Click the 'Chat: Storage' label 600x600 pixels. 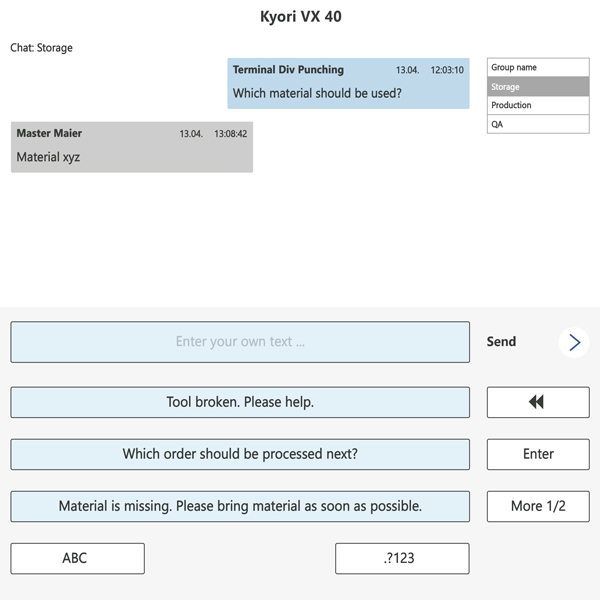click(42, 48)
